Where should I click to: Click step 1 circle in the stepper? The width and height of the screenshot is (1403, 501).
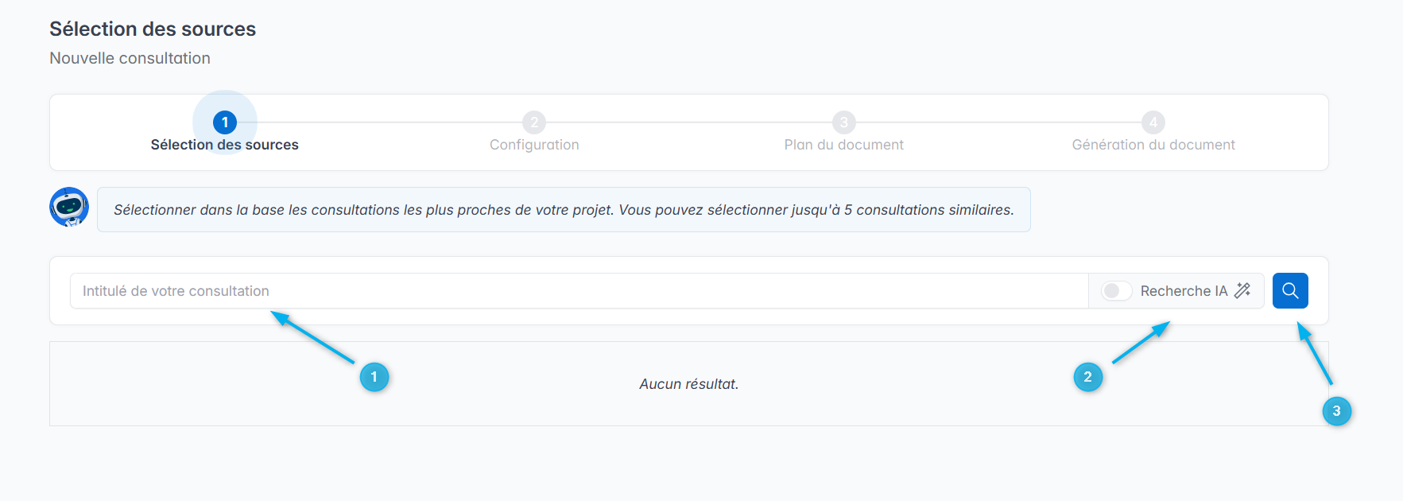225,122
